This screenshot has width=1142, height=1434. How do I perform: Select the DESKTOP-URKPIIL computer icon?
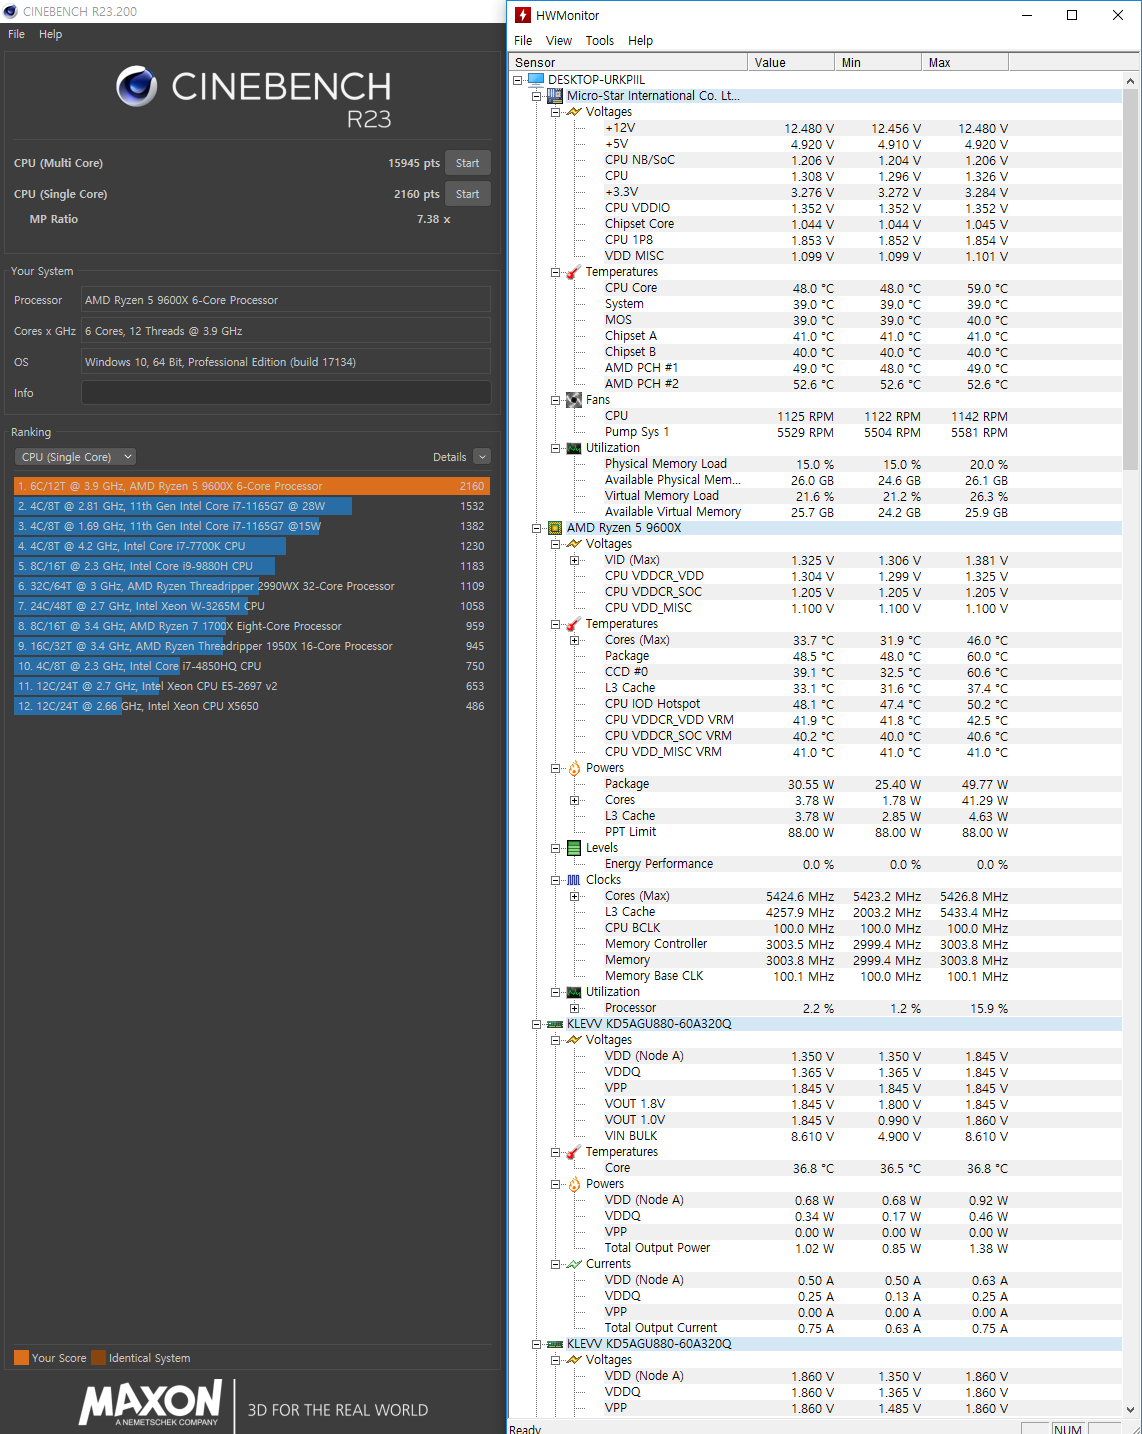(536, 79)
